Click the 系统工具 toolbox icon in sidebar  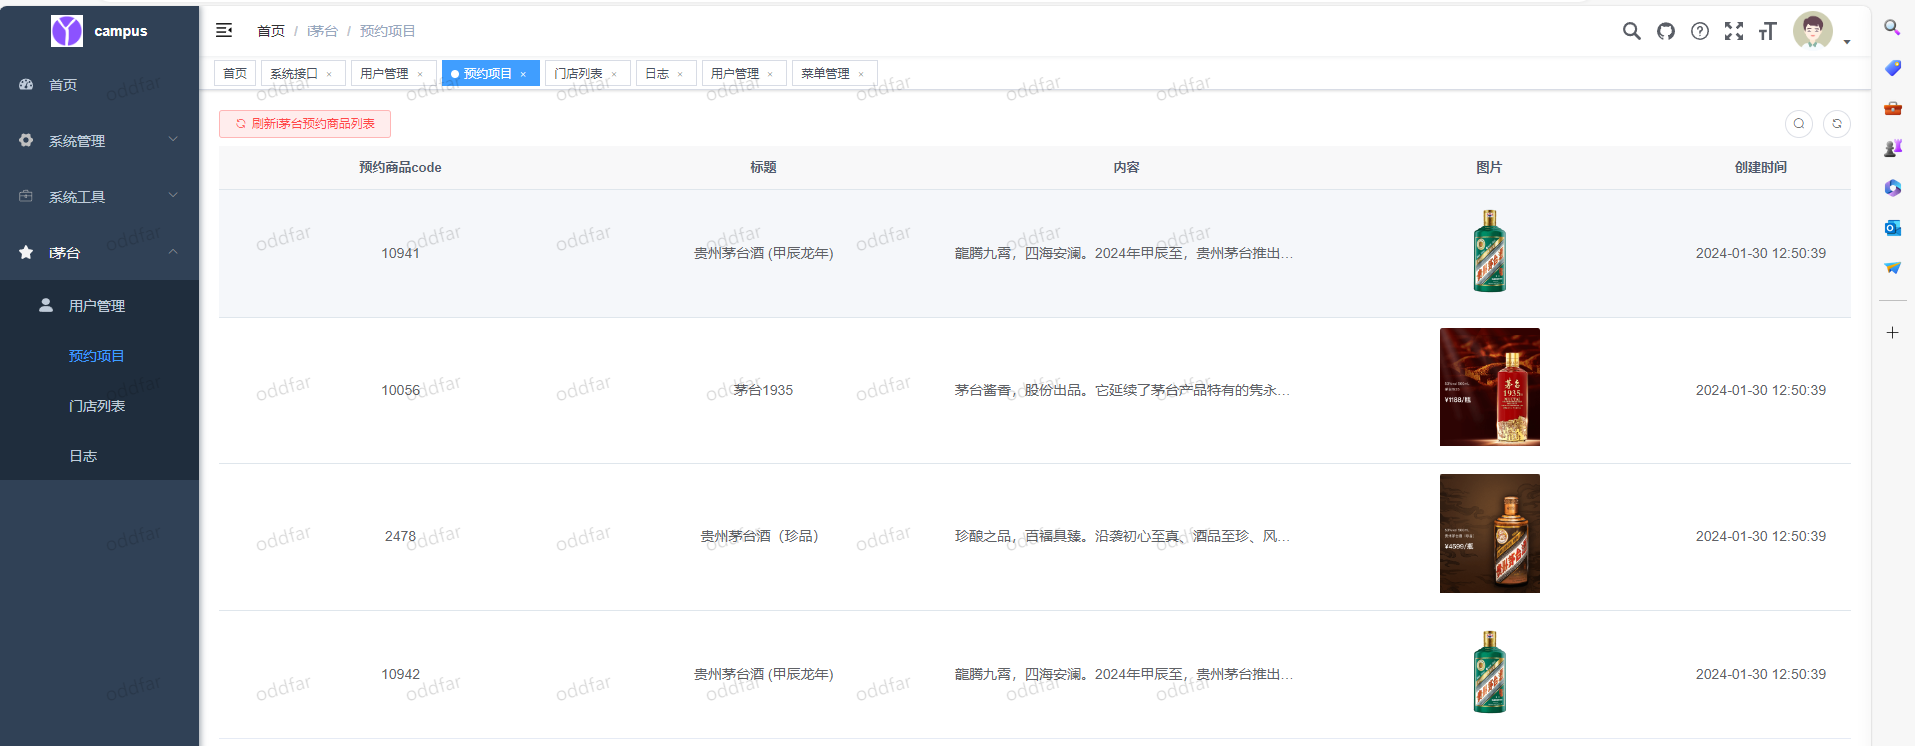tap(27, 197)
